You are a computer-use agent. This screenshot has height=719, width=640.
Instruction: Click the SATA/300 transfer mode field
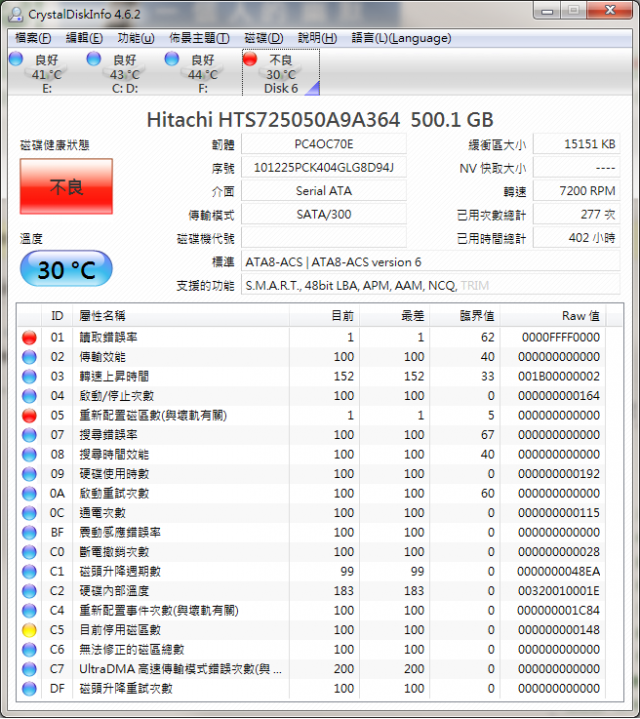324,214
